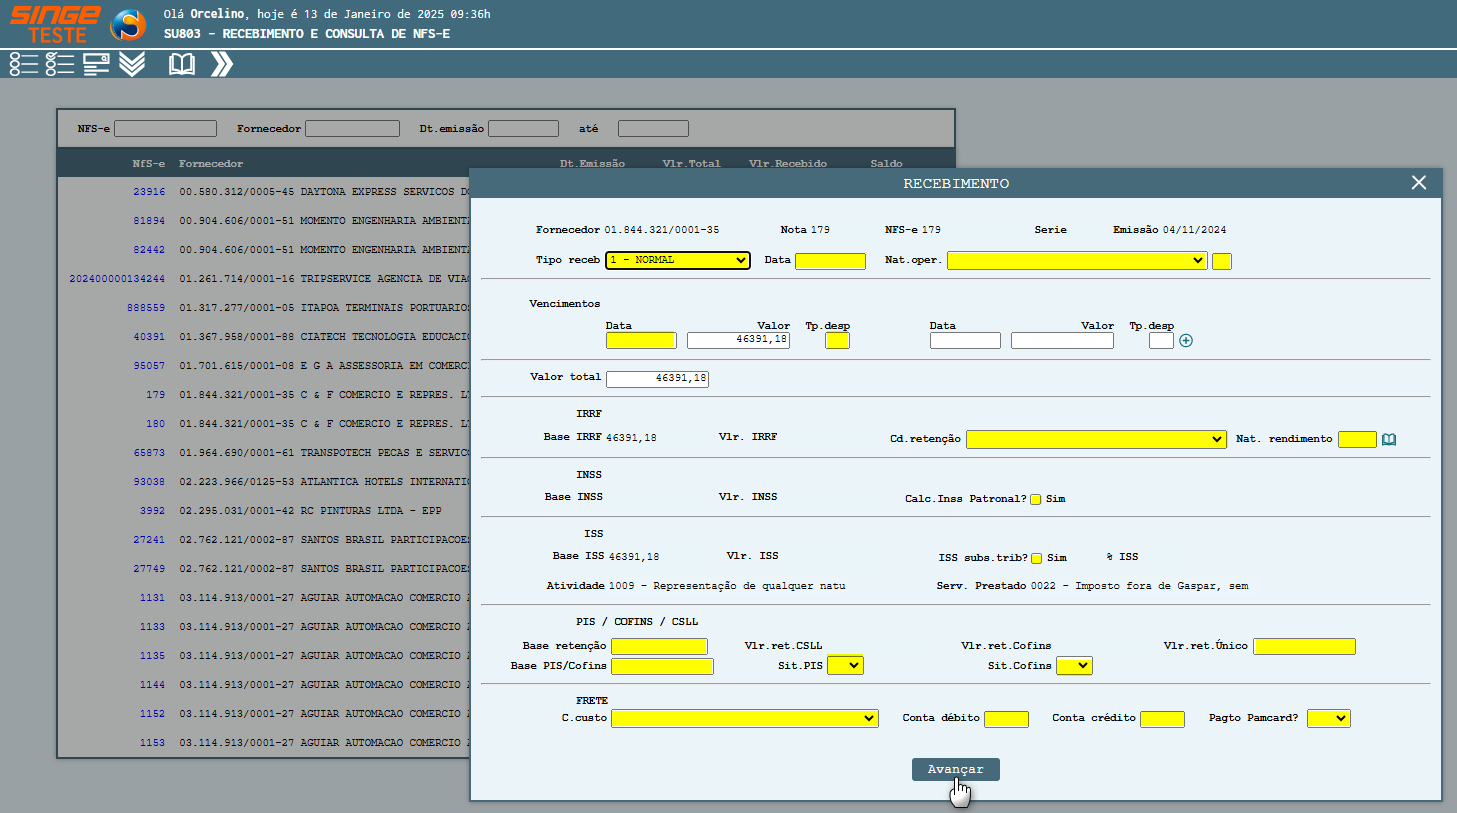This screenshot has width=1457, height=813.
Task: Click the Base retenção field
Action: (659, 647)
